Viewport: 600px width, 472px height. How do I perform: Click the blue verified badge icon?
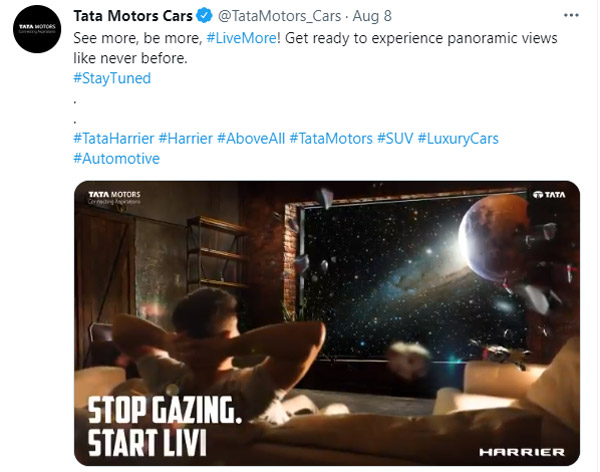pyautogui.click(x=204, y=16)
